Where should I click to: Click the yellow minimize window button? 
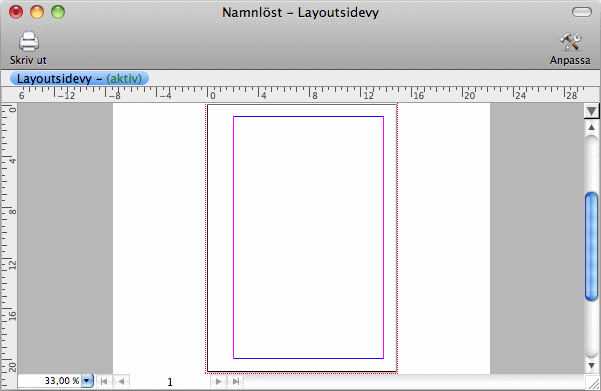(x=37, y=12)
